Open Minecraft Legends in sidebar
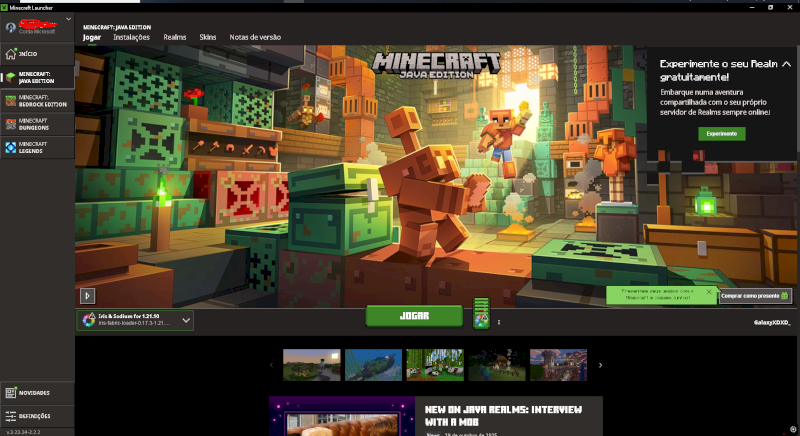Image resolution: width=800 pixels, height=436 pixels. coord(37,148)
